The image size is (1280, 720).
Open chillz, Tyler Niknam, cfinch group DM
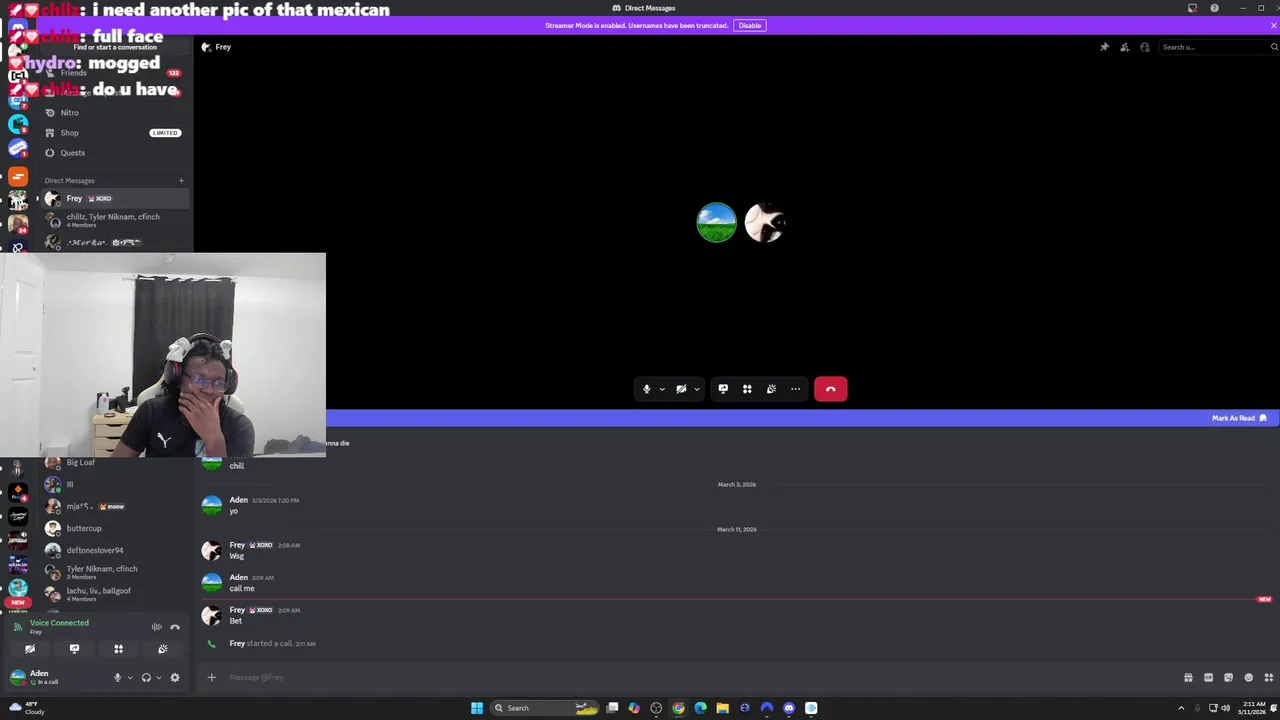click(x=115, y=220)
